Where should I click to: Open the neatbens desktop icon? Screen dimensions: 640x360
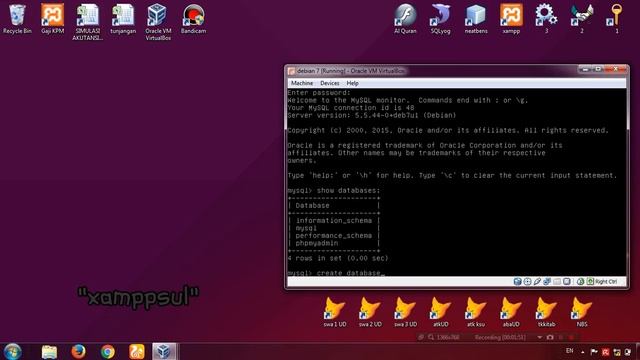coord(476,19)
